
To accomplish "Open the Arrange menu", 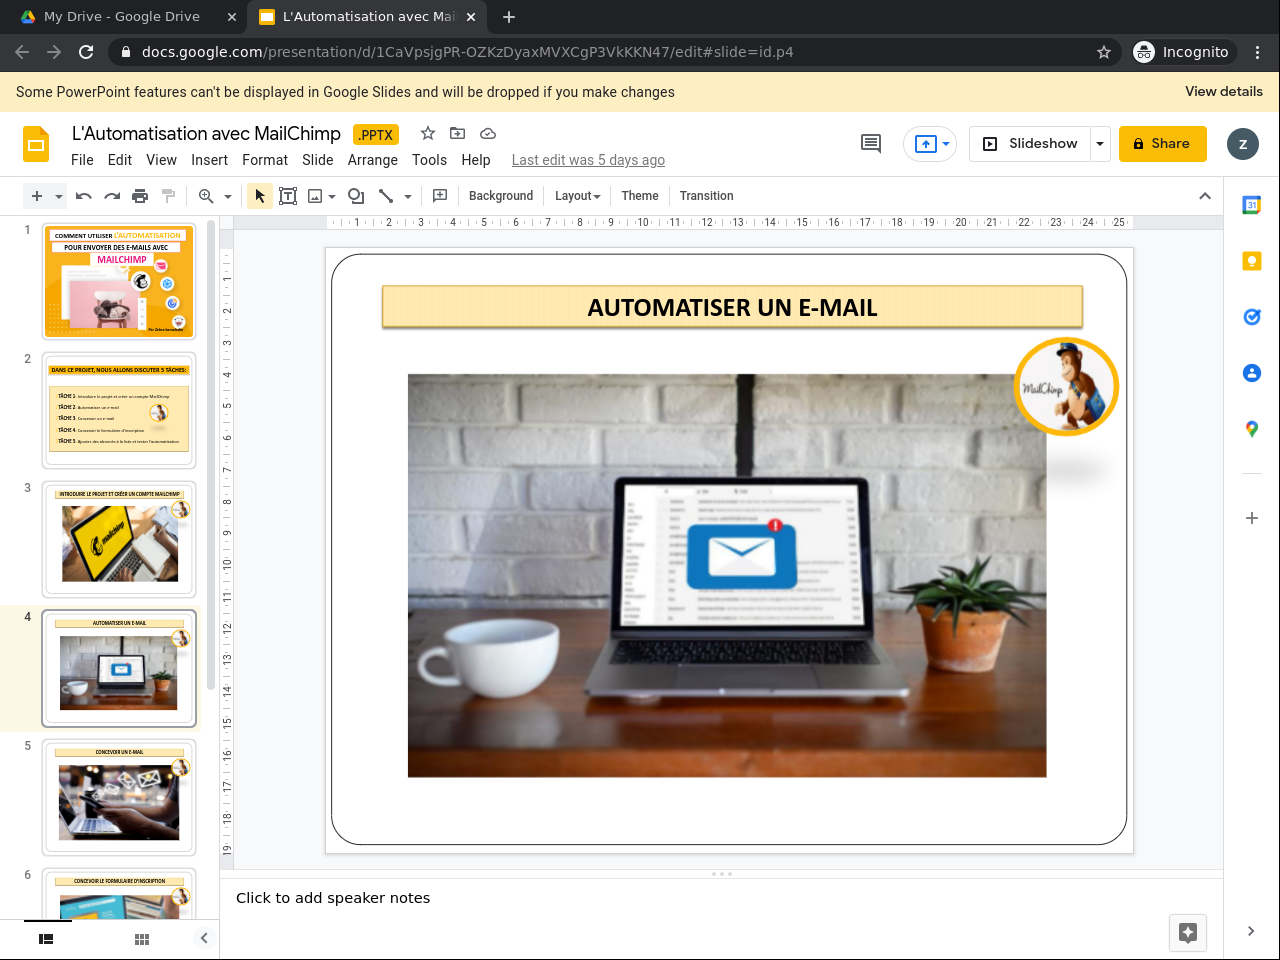I will click(x=372, y=160).
